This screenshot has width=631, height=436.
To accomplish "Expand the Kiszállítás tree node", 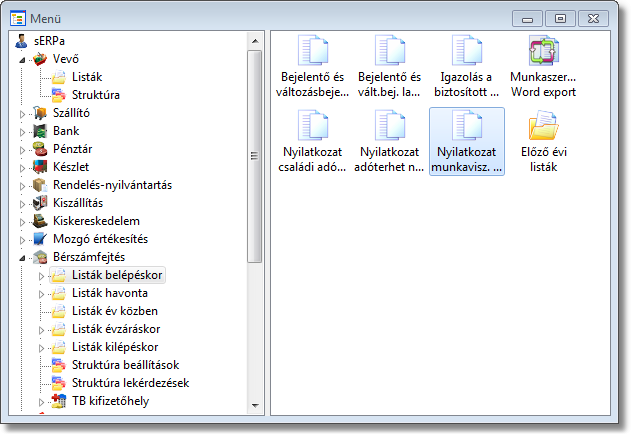I will pyautogui.click(x=23, y=204).
